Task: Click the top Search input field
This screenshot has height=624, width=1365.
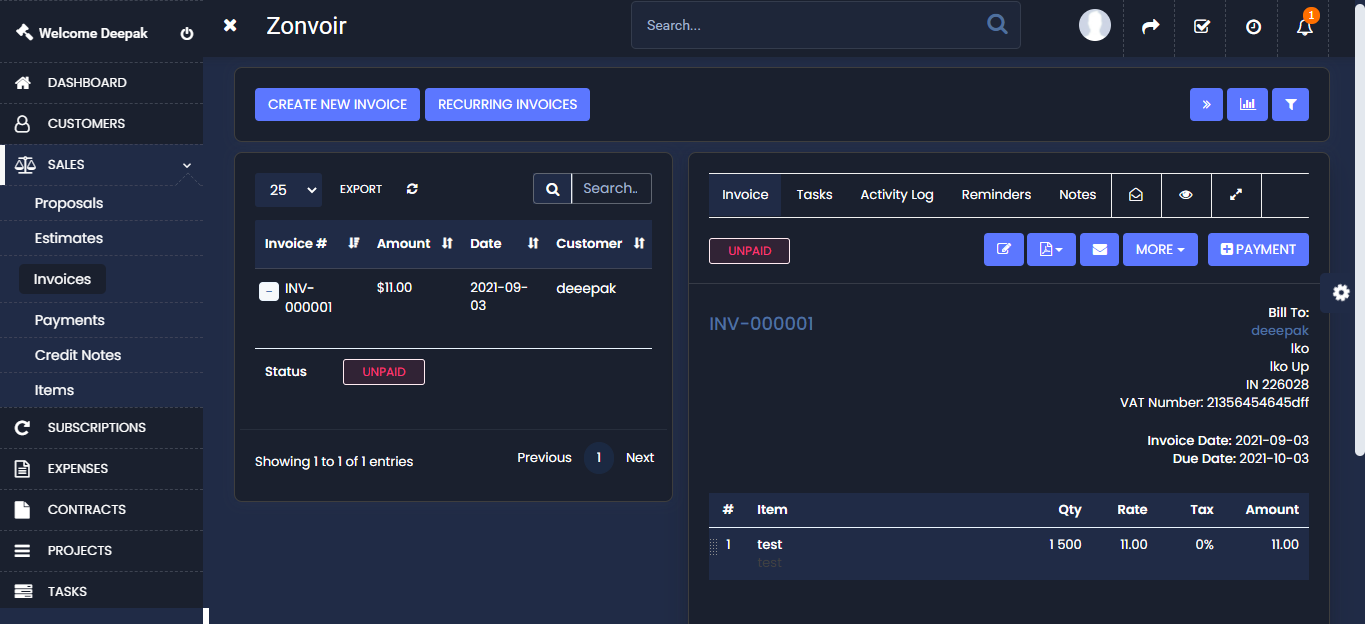Action: 810,25
